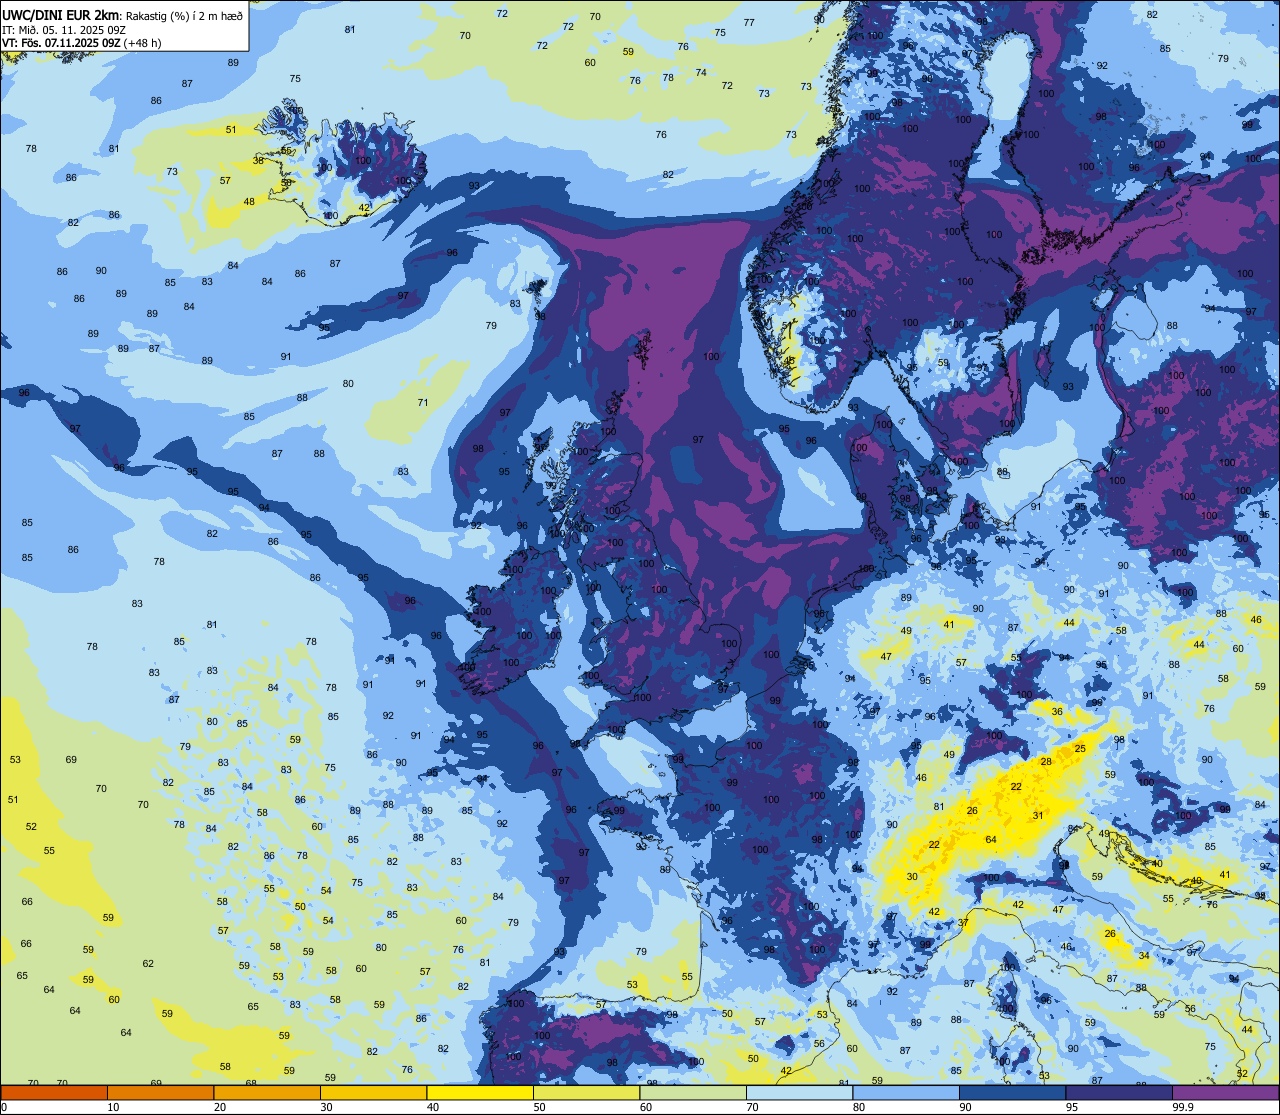Click the dark orange 0–10 legend color segment

point(54,1092)
